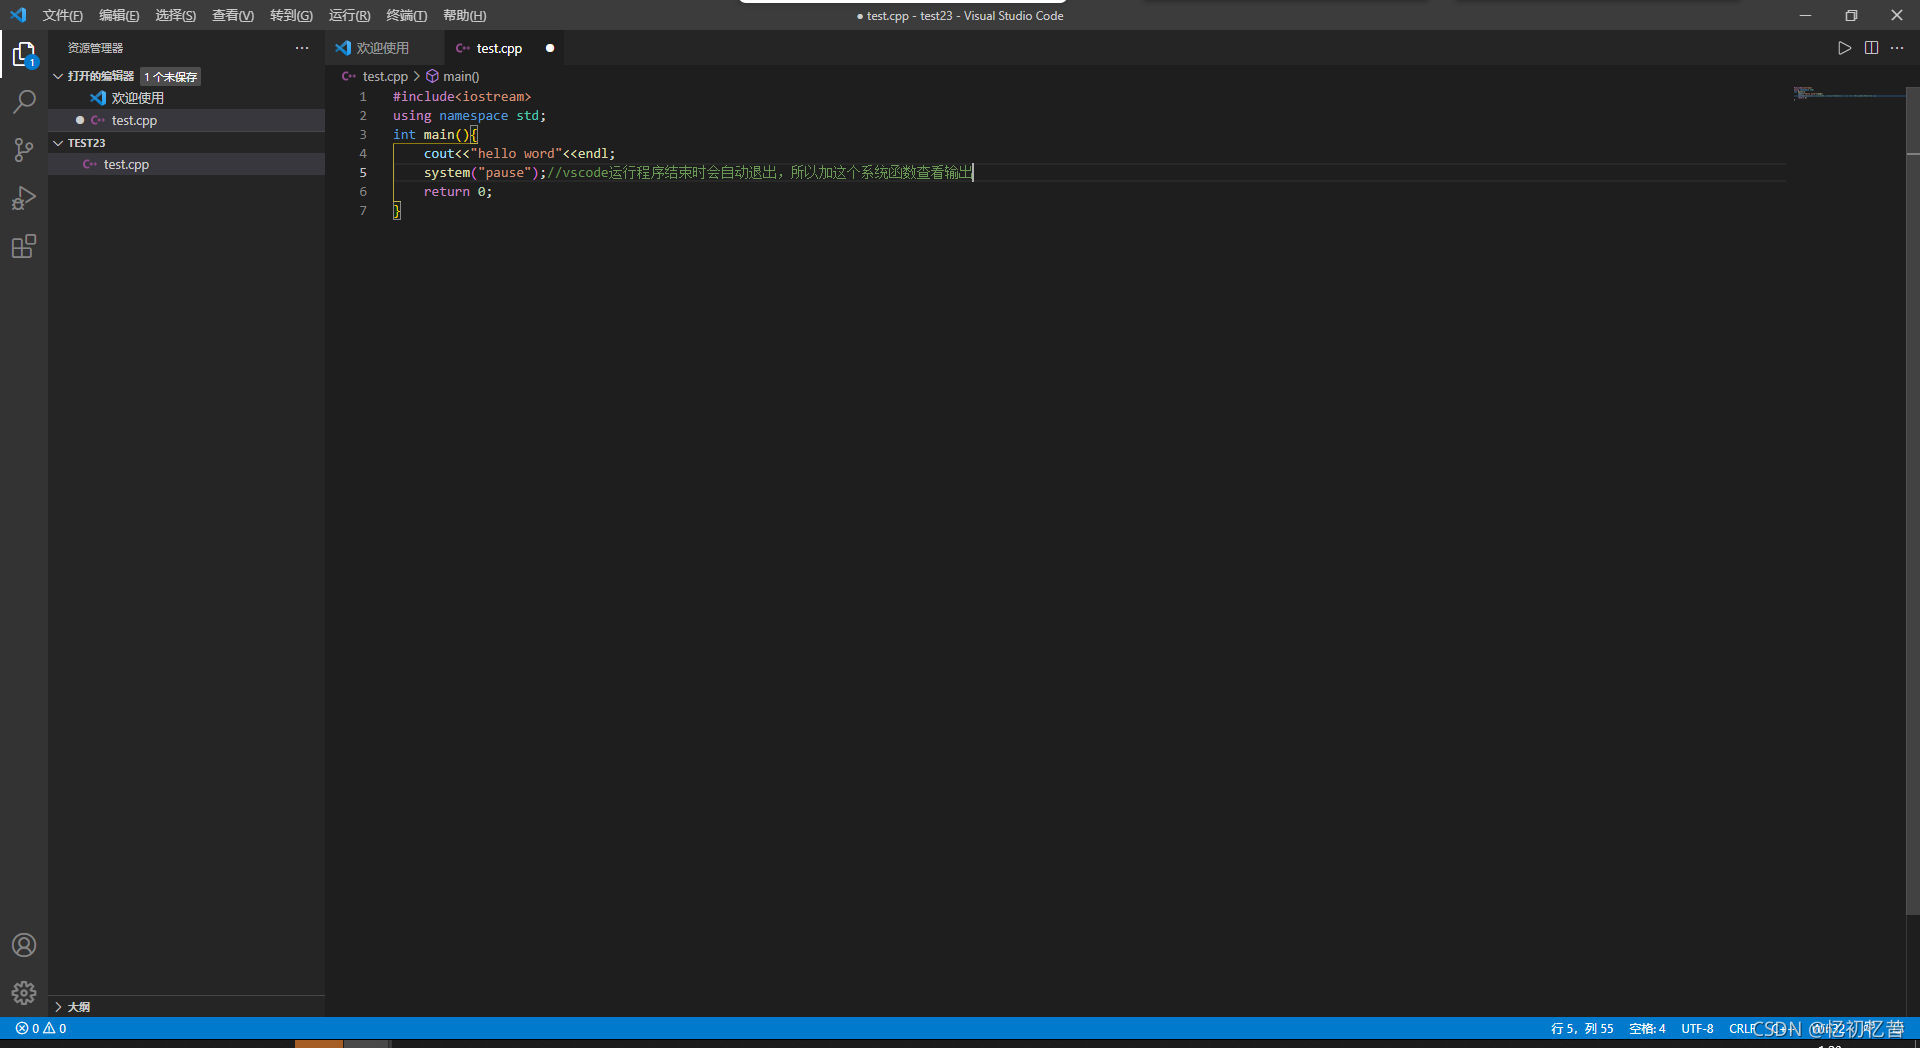Open the Source Control view
The image size is (1920, 1048).
(24, 150)
